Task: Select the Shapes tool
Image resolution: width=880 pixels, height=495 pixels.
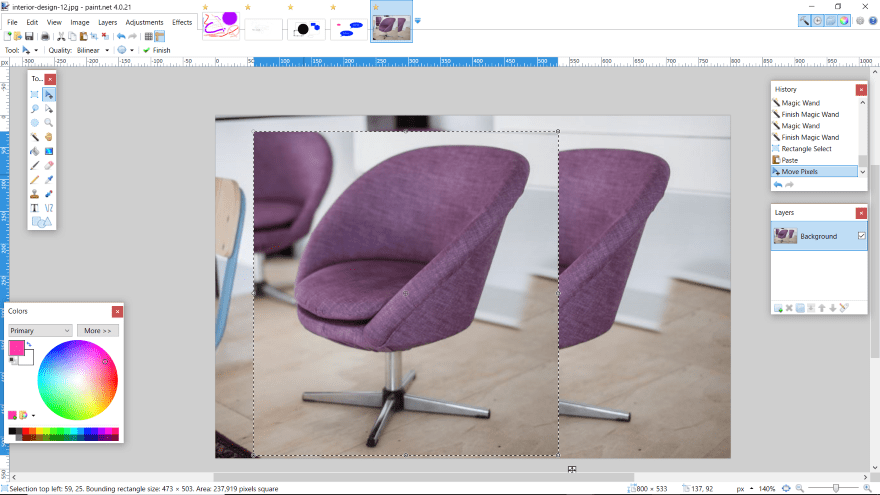Action: click(40, 222)
